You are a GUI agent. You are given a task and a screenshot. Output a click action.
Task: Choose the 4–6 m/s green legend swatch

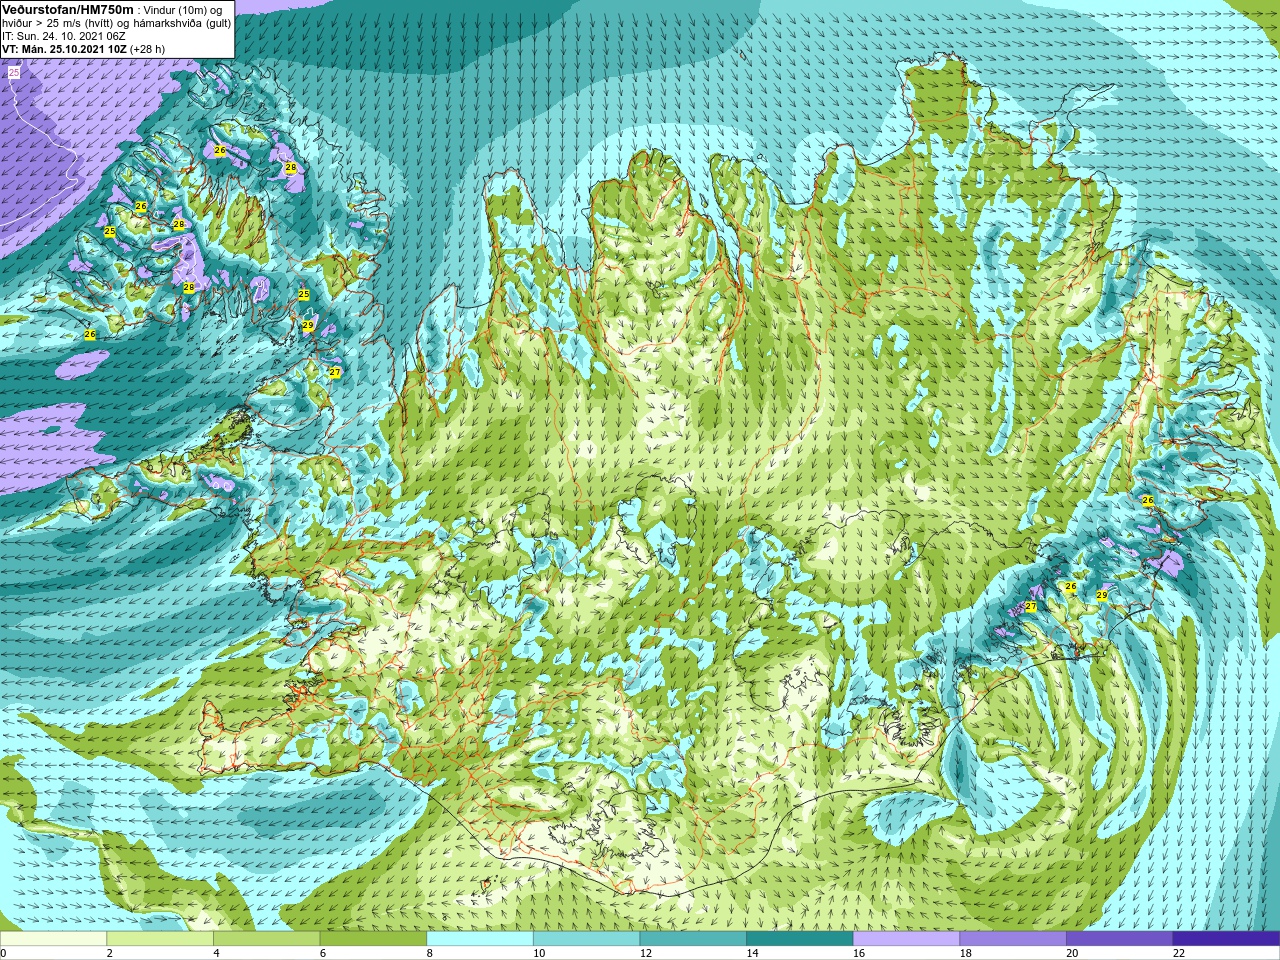click(x=266, y=939)
